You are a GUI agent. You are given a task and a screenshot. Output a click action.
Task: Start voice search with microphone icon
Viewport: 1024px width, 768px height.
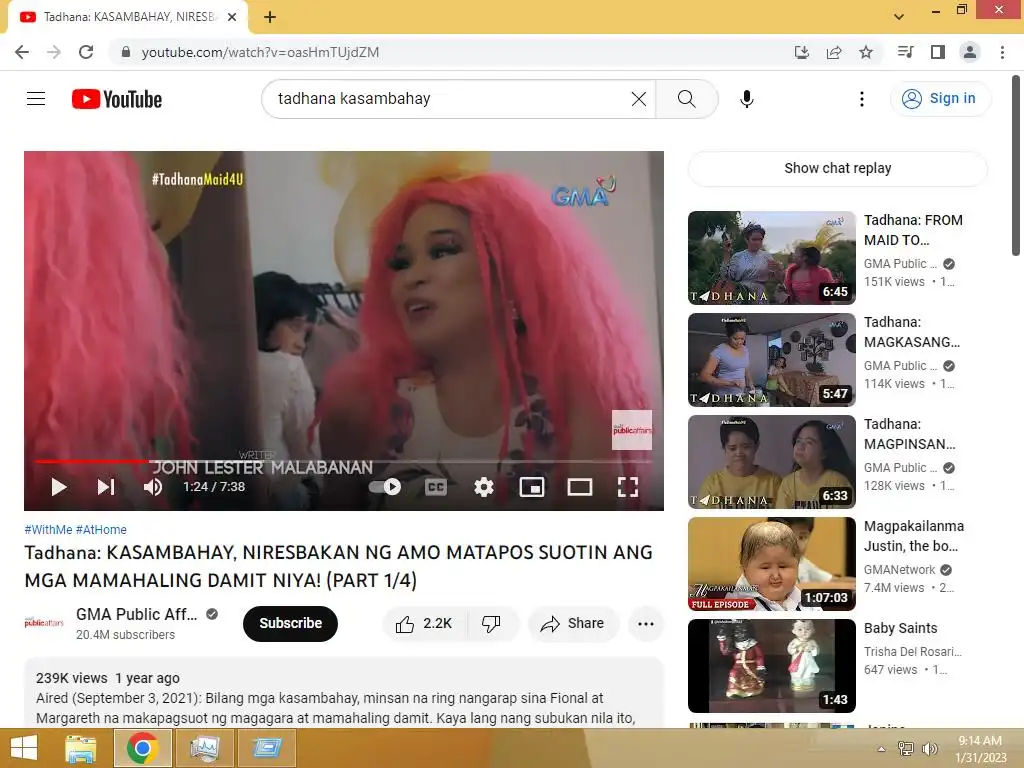[x=746, y=99]
